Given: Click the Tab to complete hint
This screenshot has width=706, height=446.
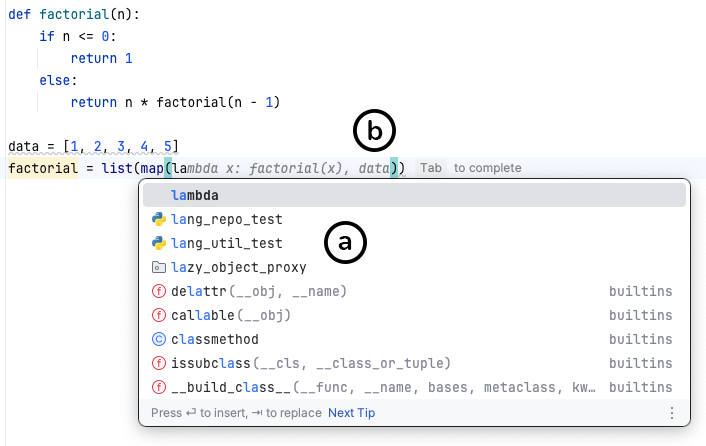Looking at the screenshot, I should click(468, 168).
